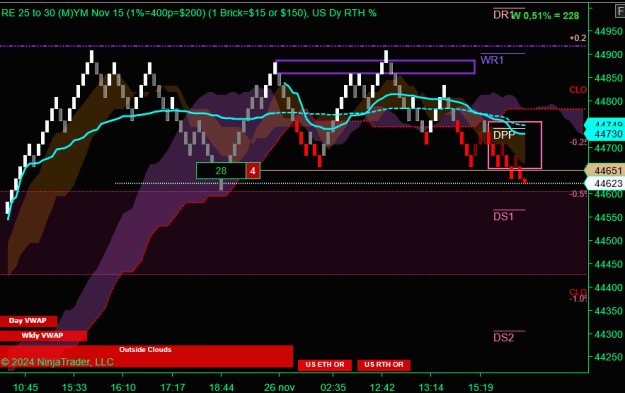625x393 pixels.
Task: Click the +0.2 percent level label
Action: 578,38
